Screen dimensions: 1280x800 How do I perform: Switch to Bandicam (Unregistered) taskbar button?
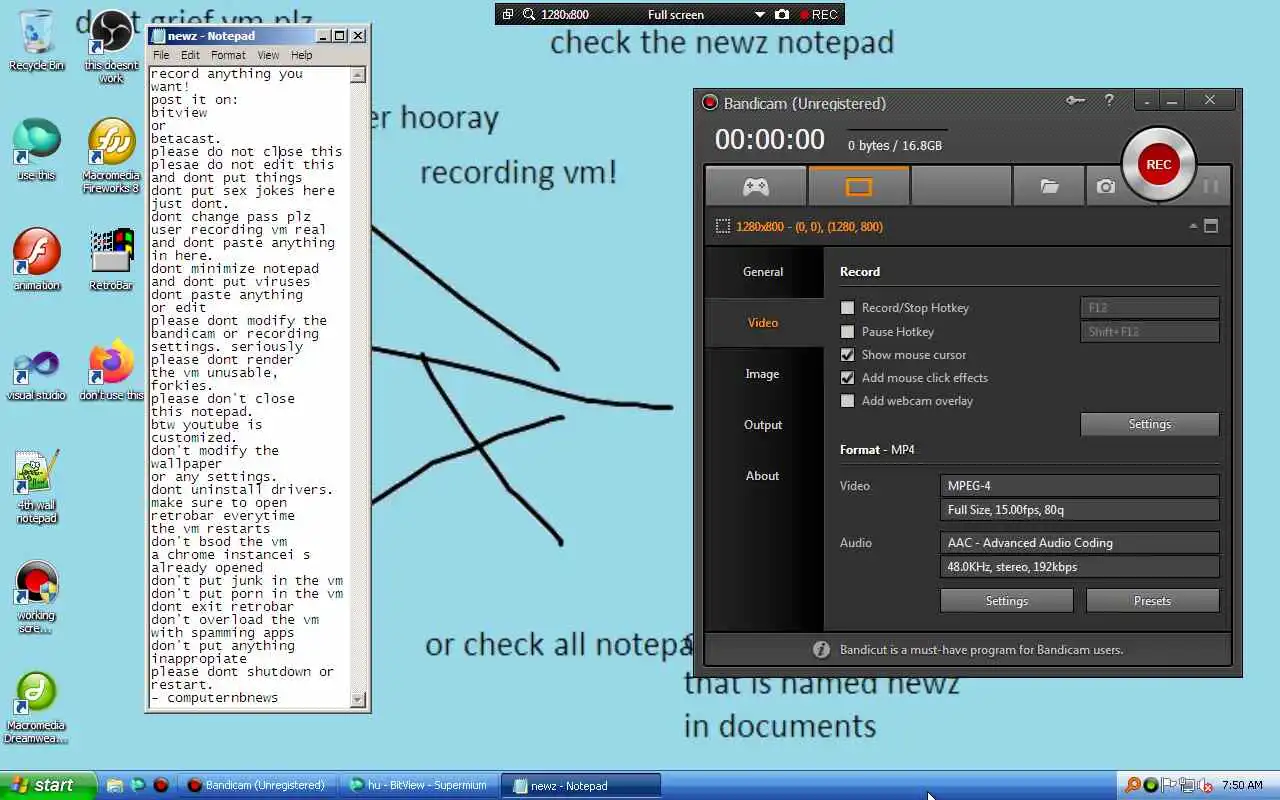coord(259,785)
